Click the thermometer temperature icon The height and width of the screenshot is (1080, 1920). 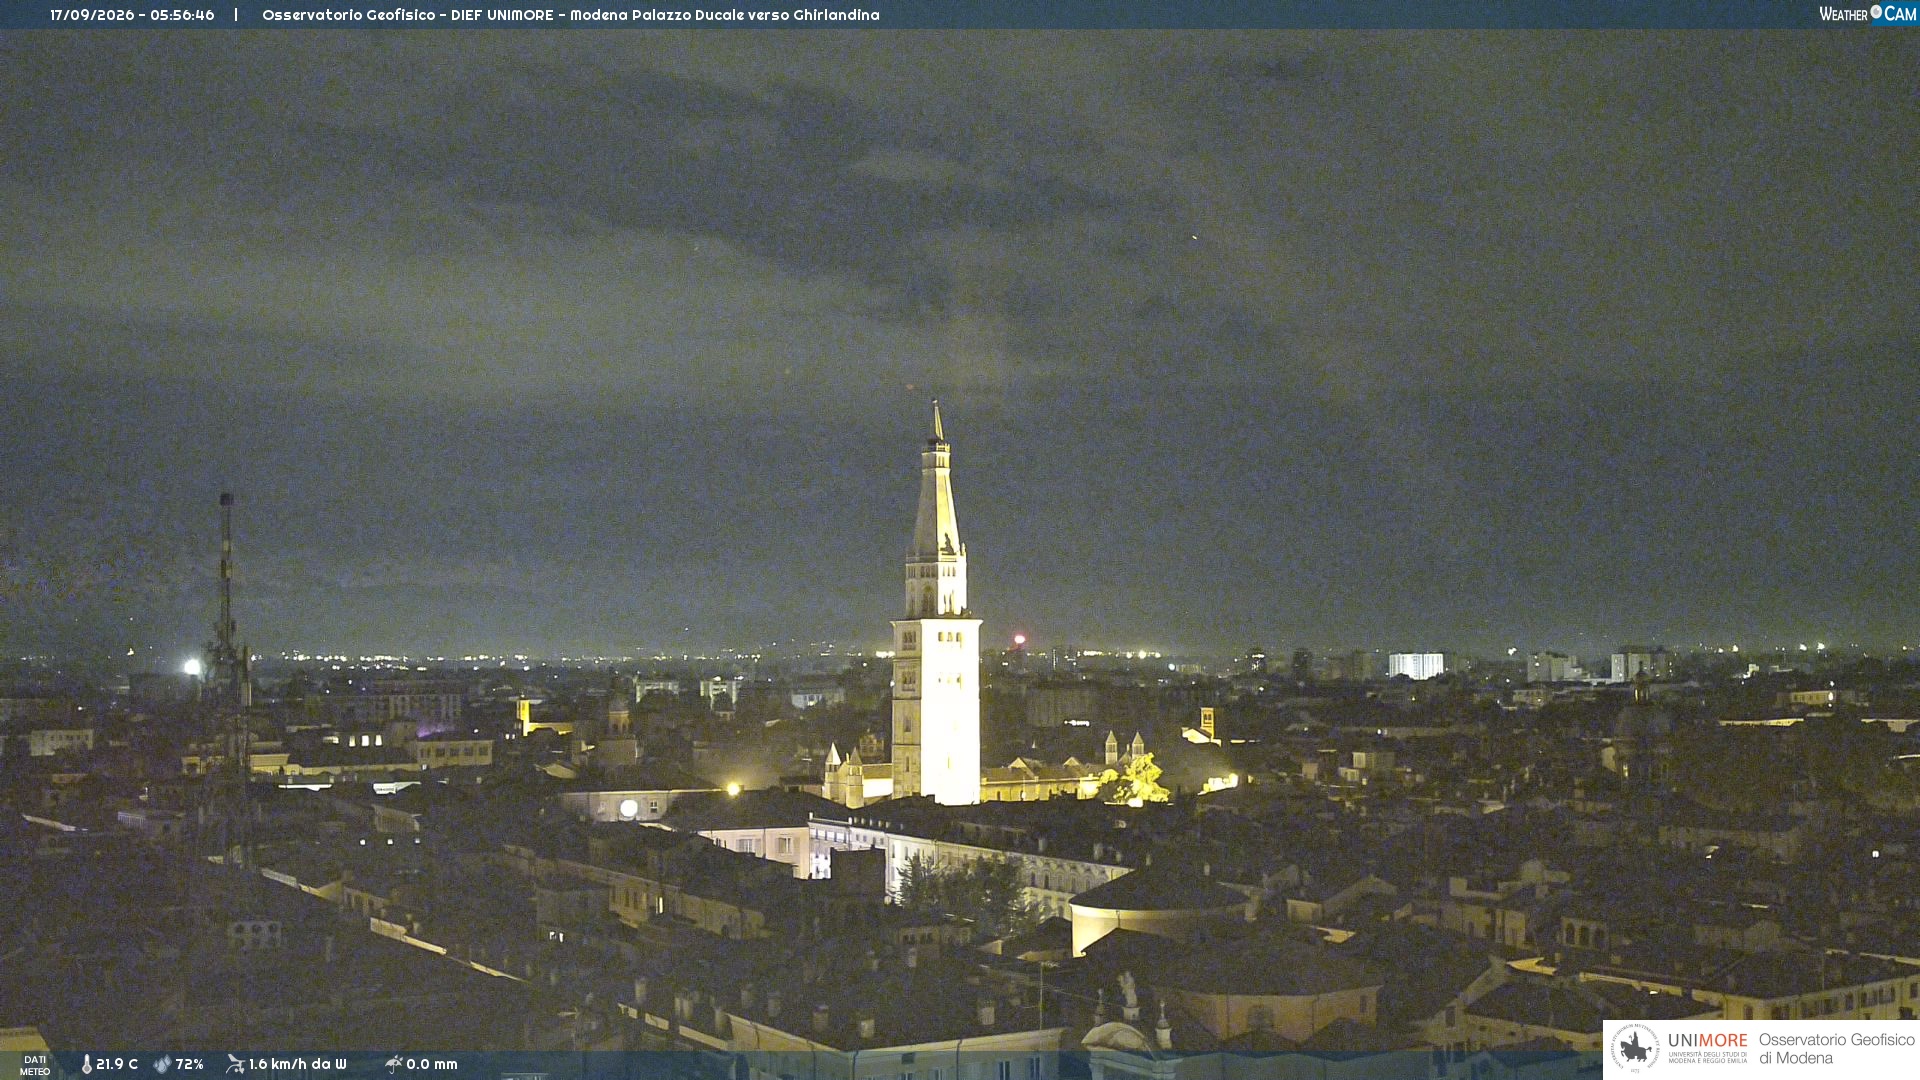tap(86, 1065)
